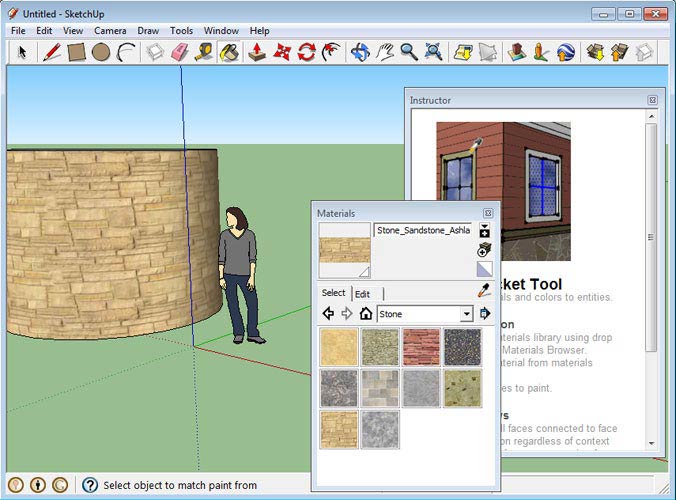The height and width of the screenshot is (500, 676).
Task: Toggle the geo-location status icon
Action: [x=16, y=485]
